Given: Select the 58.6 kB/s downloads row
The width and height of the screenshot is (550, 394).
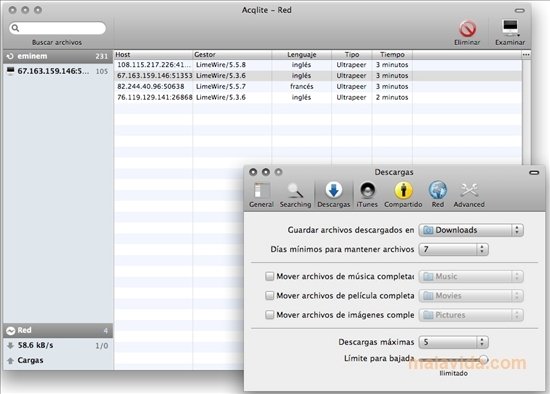Looking at the screenshot, I should tap(58, 346).
